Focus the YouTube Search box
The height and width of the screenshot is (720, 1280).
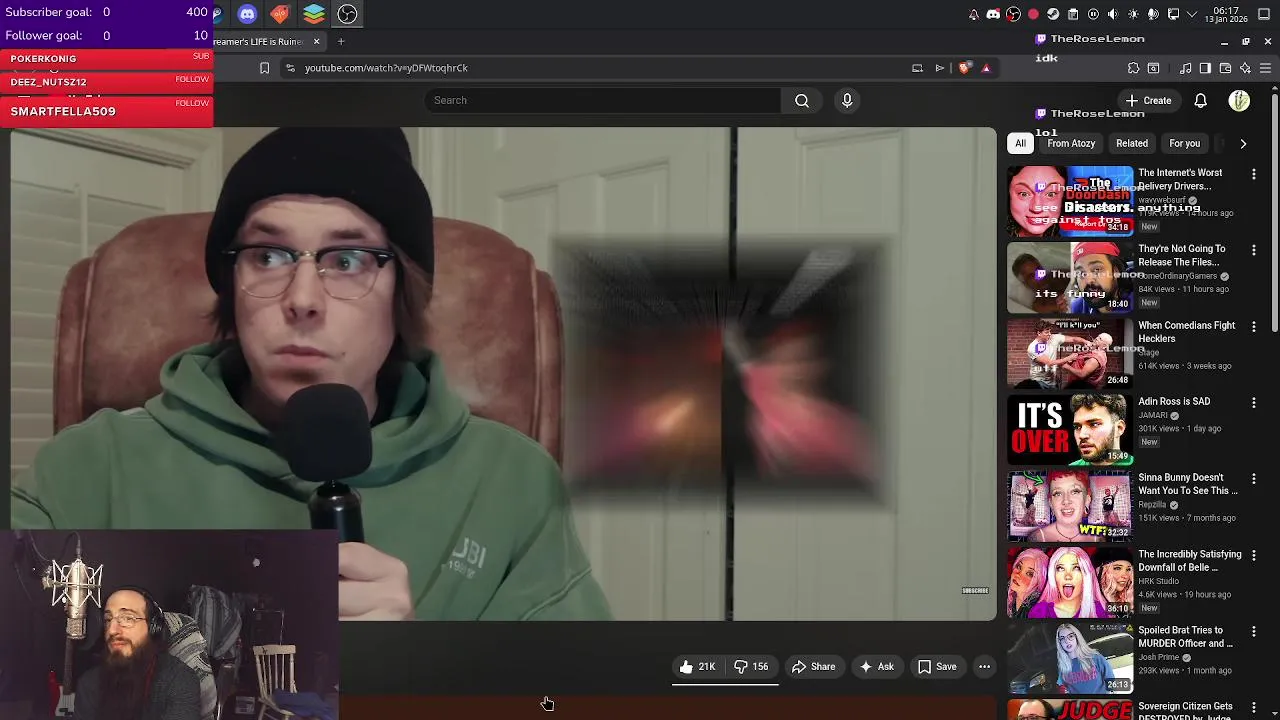click(602, 100)
